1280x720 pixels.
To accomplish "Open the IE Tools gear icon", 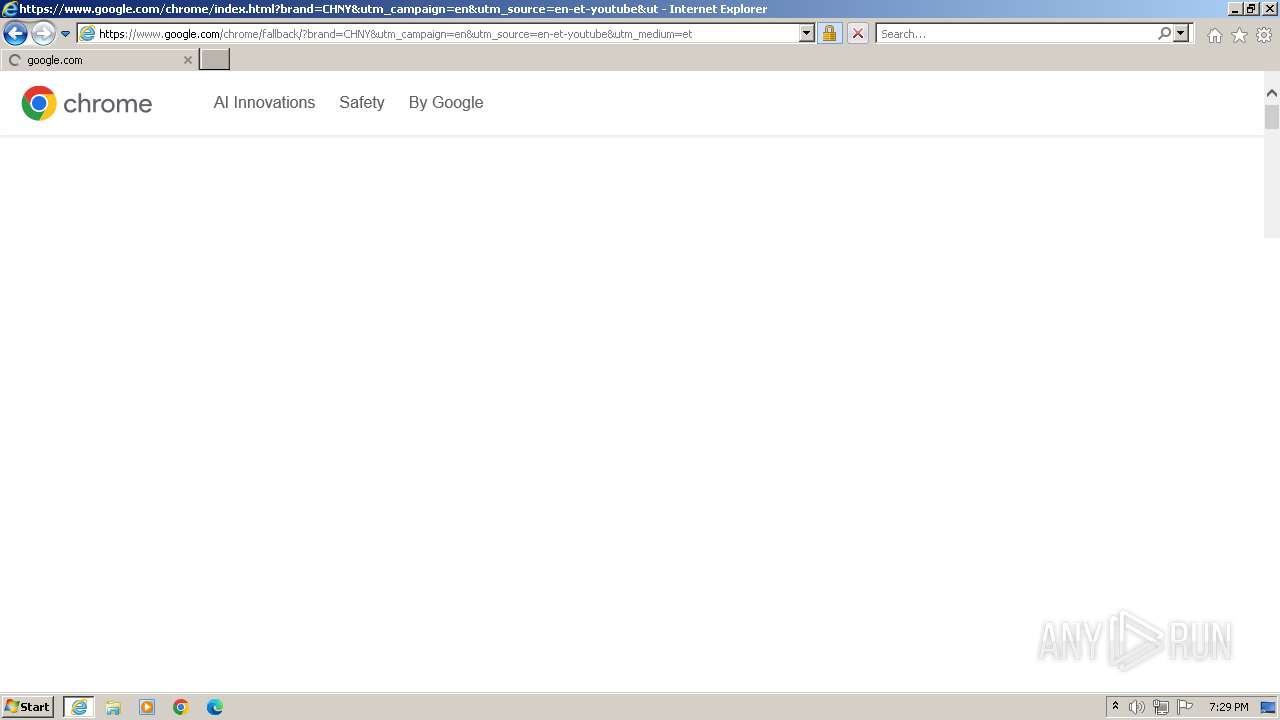I will click(1264, 35).
